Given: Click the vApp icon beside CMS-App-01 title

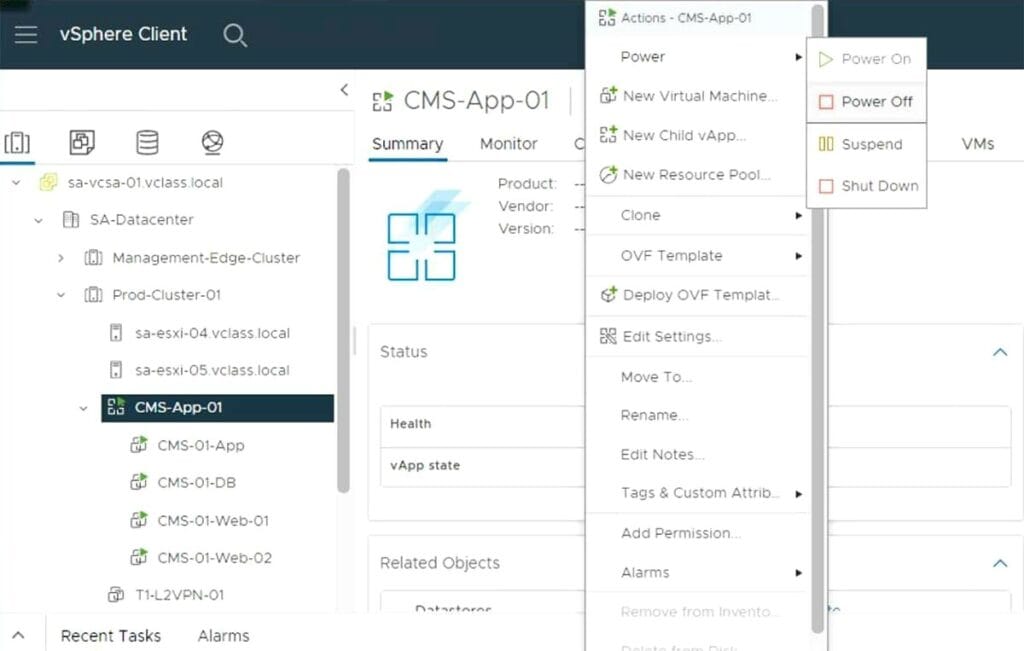Looking at the screenshot, I should pos(383,100).
